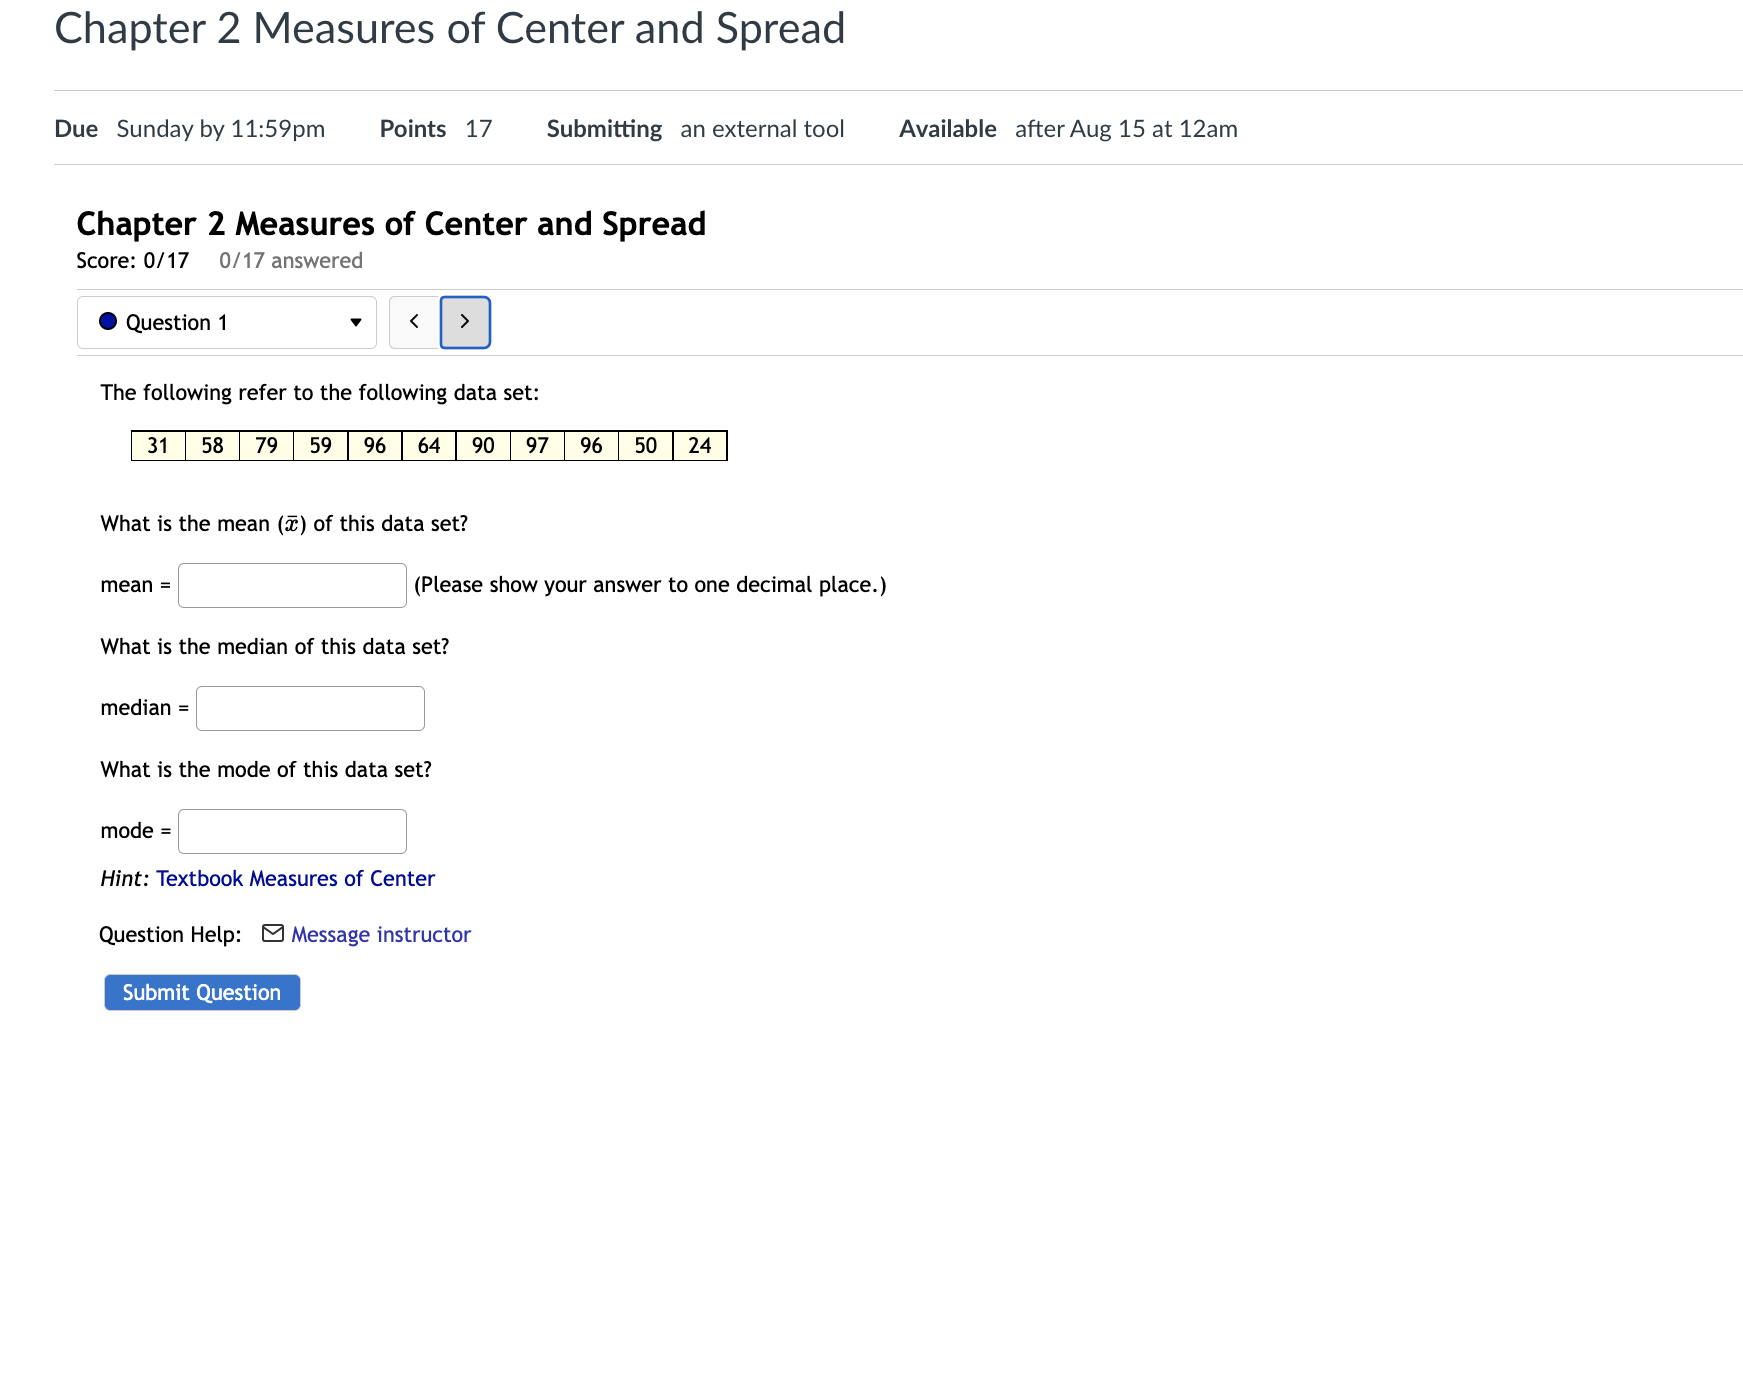Click the mean answer input field
The height and width of the screenshot is (1381, 1743).
tap(291, 584)
